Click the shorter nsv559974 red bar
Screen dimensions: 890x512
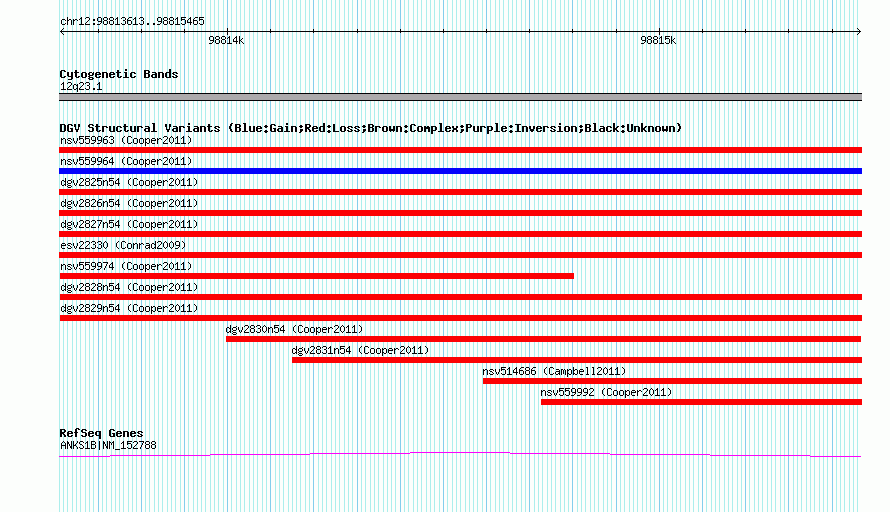316,276
